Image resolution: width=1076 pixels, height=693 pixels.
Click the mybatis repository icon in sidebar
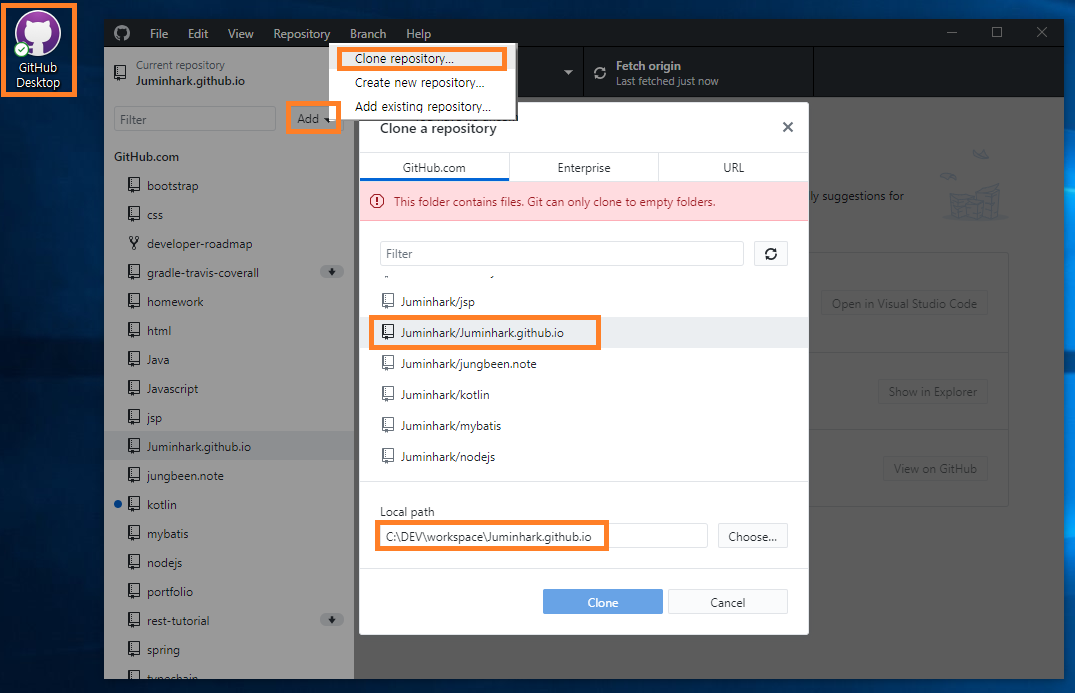134,533
